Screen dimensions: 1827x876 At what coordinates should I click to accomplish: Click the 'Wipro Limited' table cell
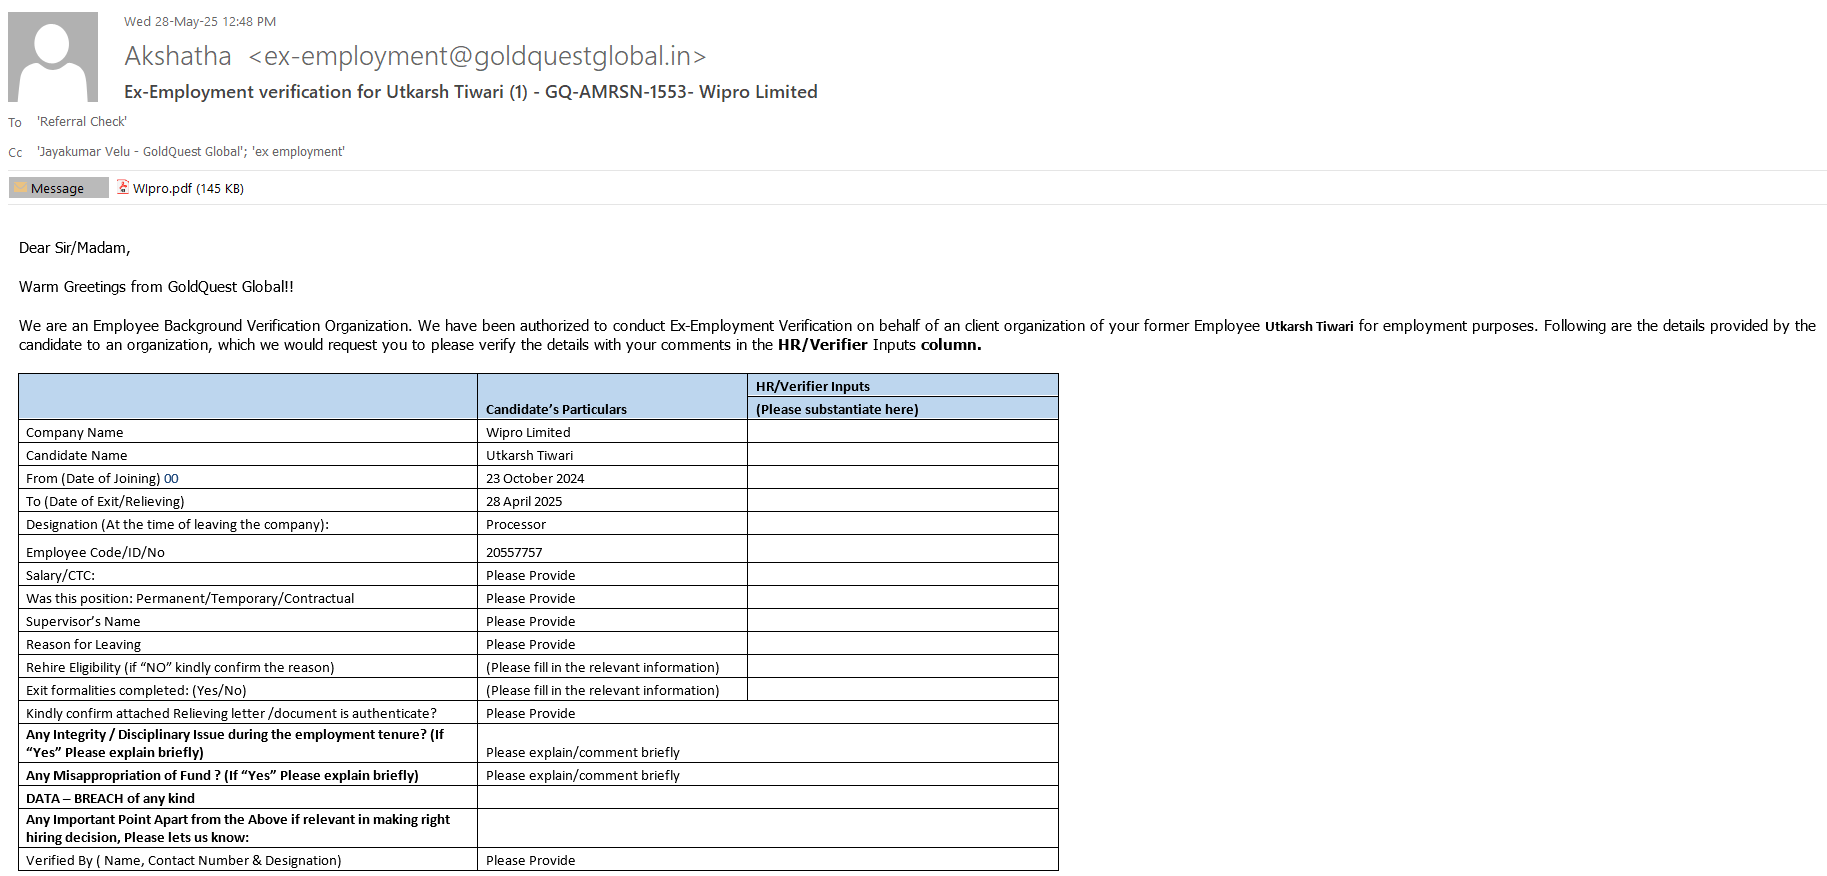tap(528, 432)
